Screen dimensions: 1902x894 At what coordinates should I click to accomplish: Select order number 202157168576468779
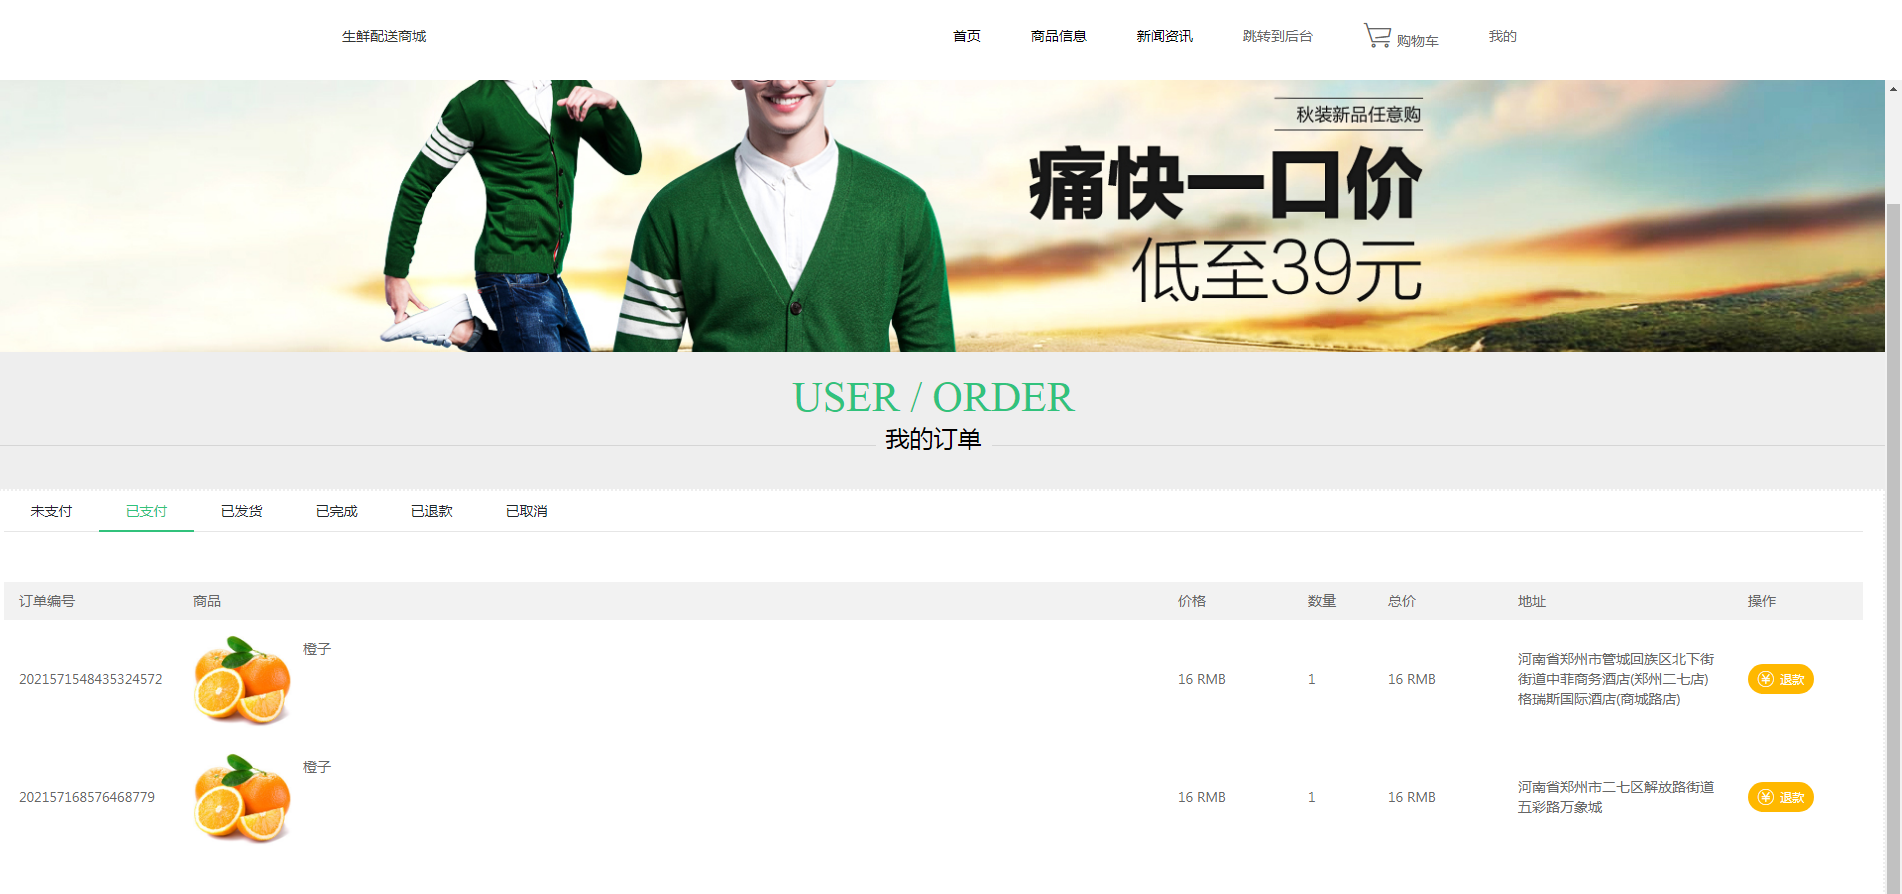click(87, 797)
